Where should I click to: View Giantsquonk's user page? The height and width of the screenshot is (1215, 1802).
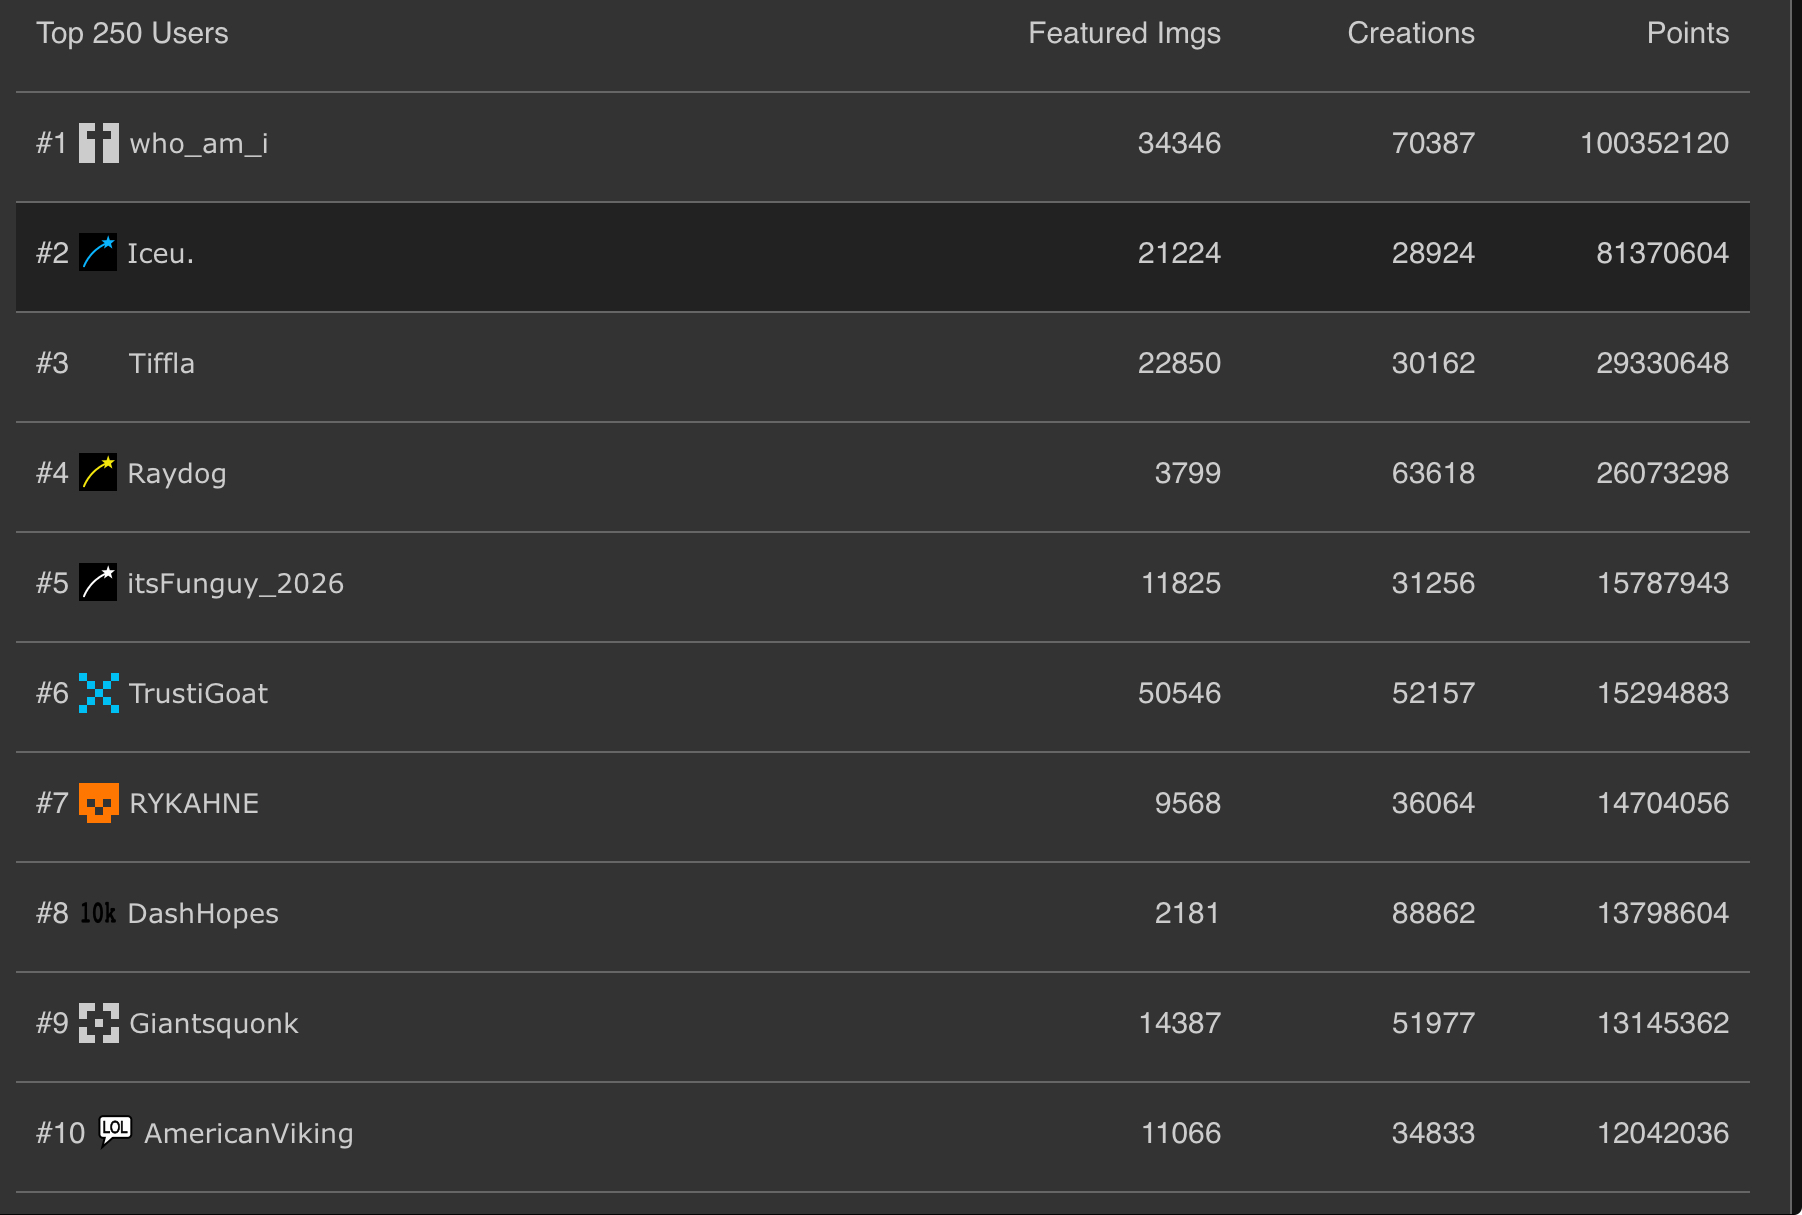(x=213, y=1024)
